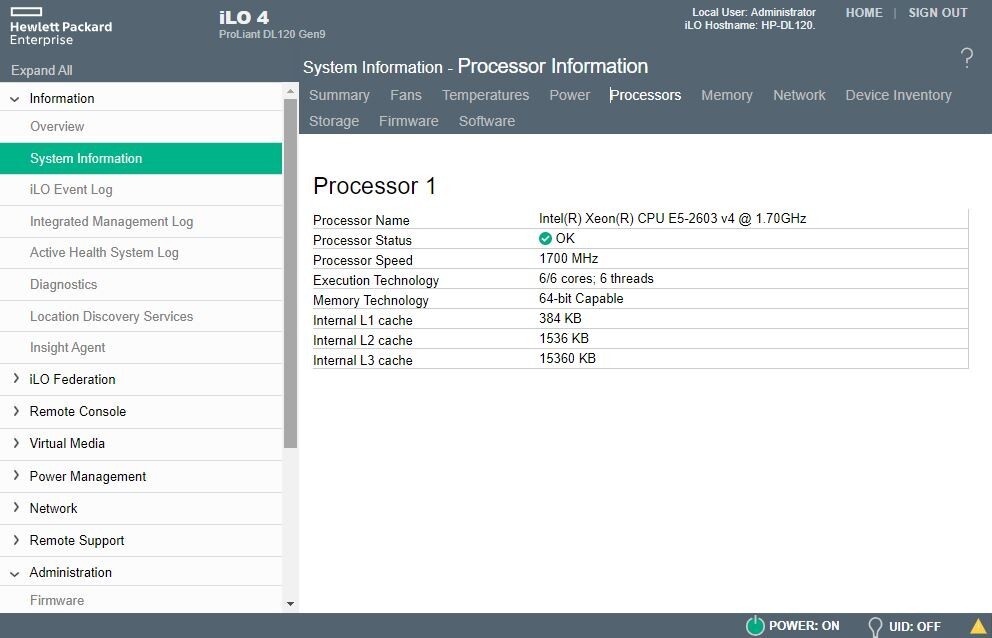Open the Summary tab
Image resolution: width=992 pixels, height=638 pixels.
339,95
